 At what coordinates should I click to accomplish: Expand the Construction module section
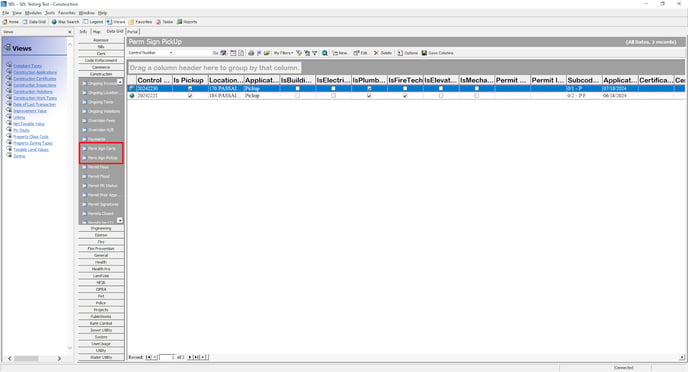(101, 74)
